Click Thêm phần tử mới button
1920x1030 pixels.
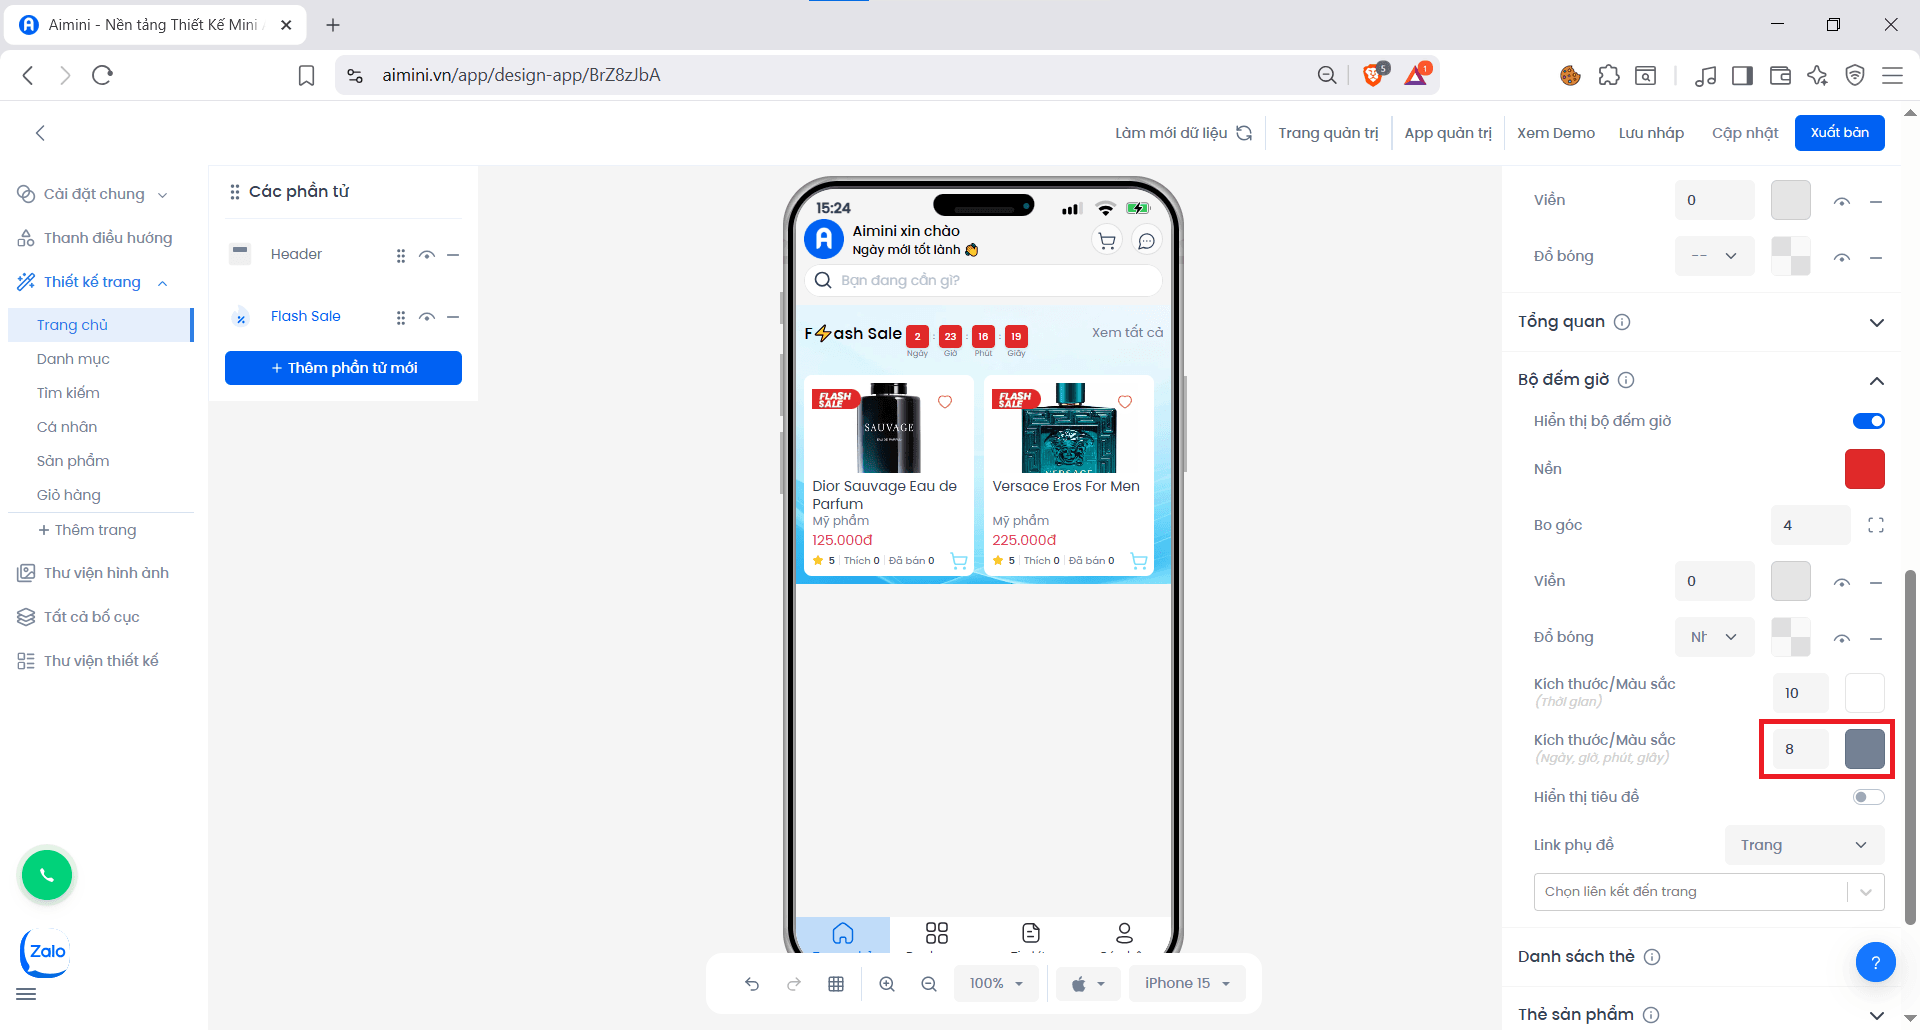click(x=343, y=368)
